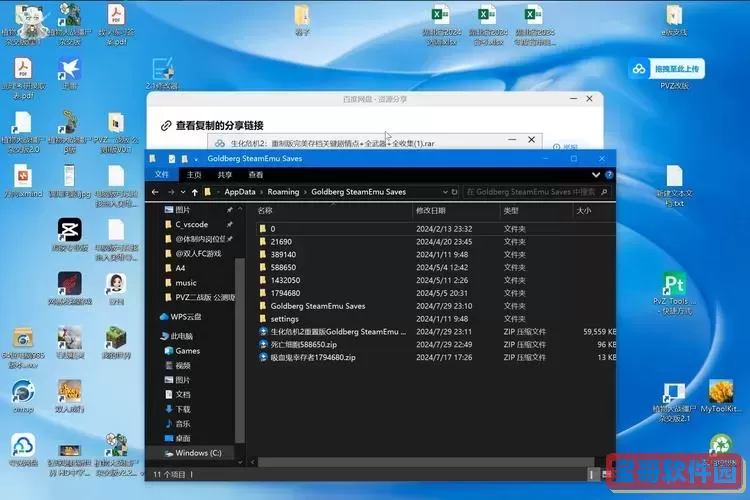Click the Properties icon in the quick access toolbar
Screen dimensions: 750x500
point(172,159)
